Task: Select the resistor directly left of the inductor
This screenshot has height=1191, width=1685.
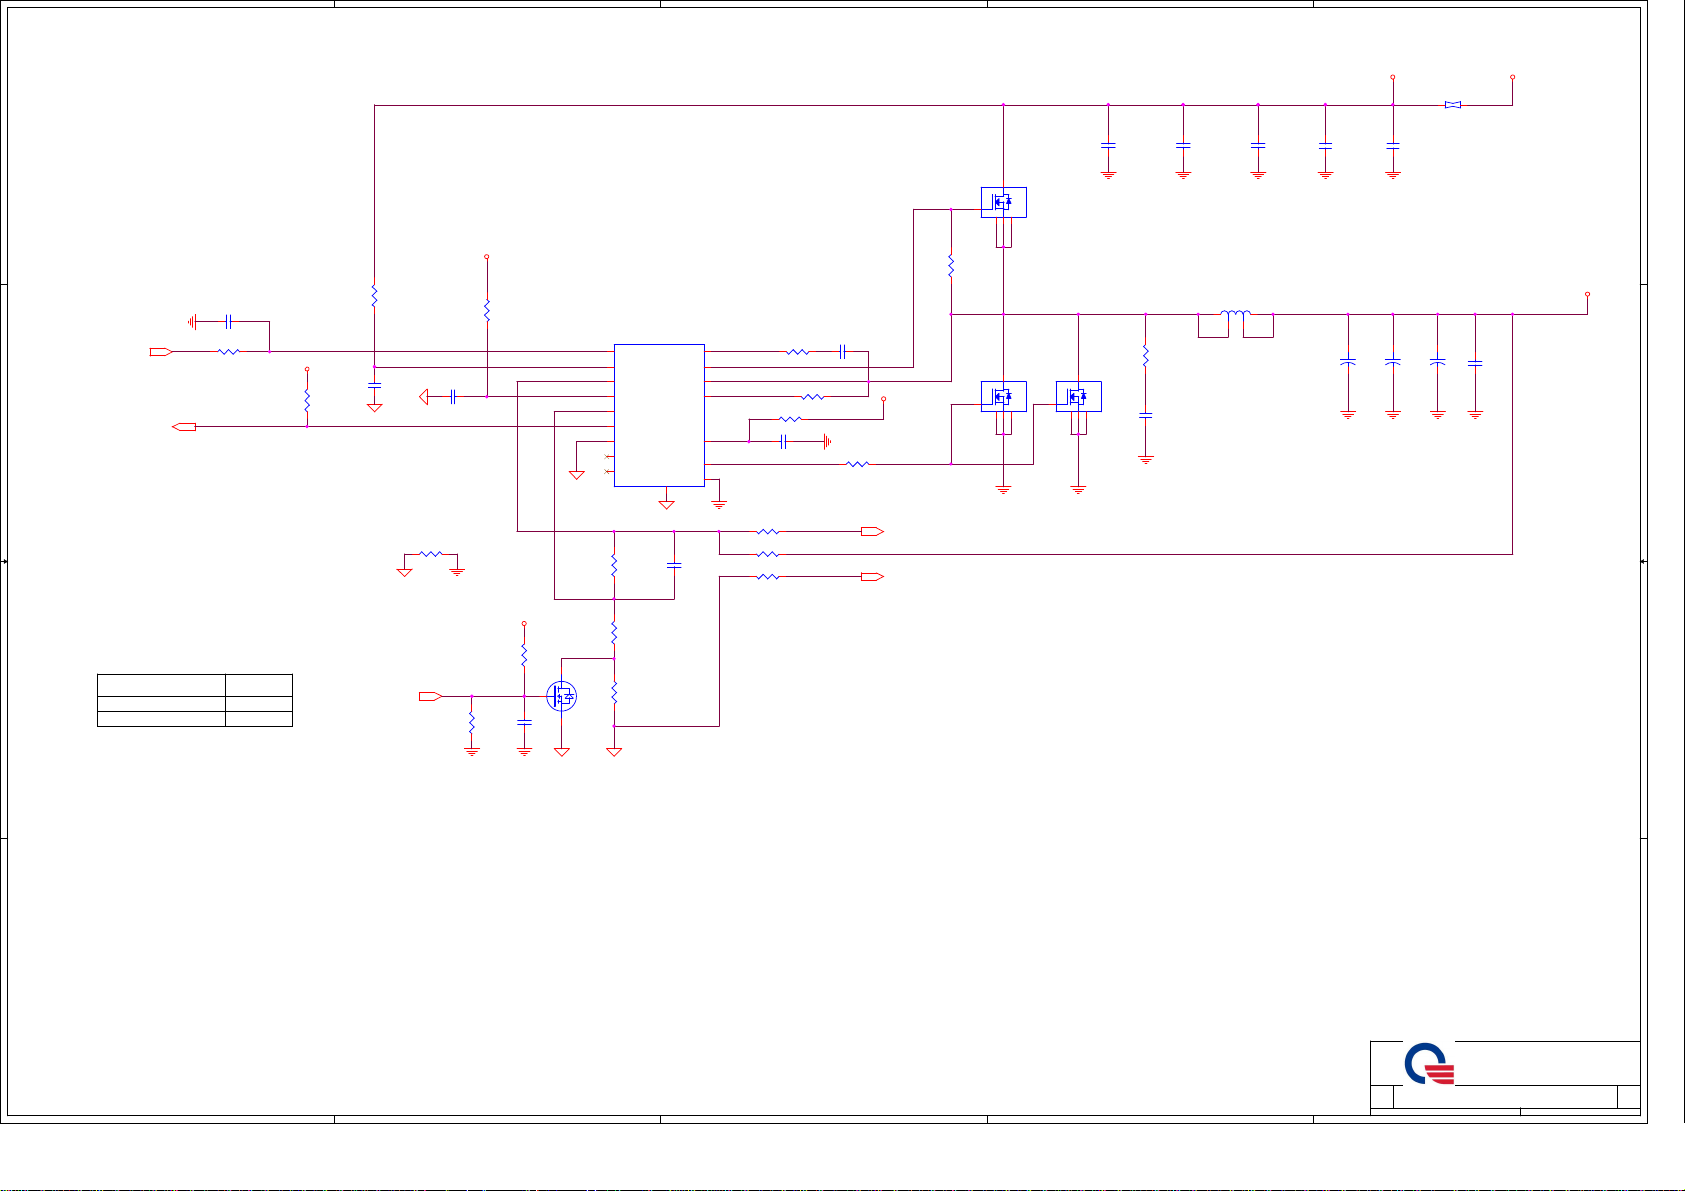Action: (1145, 356)
